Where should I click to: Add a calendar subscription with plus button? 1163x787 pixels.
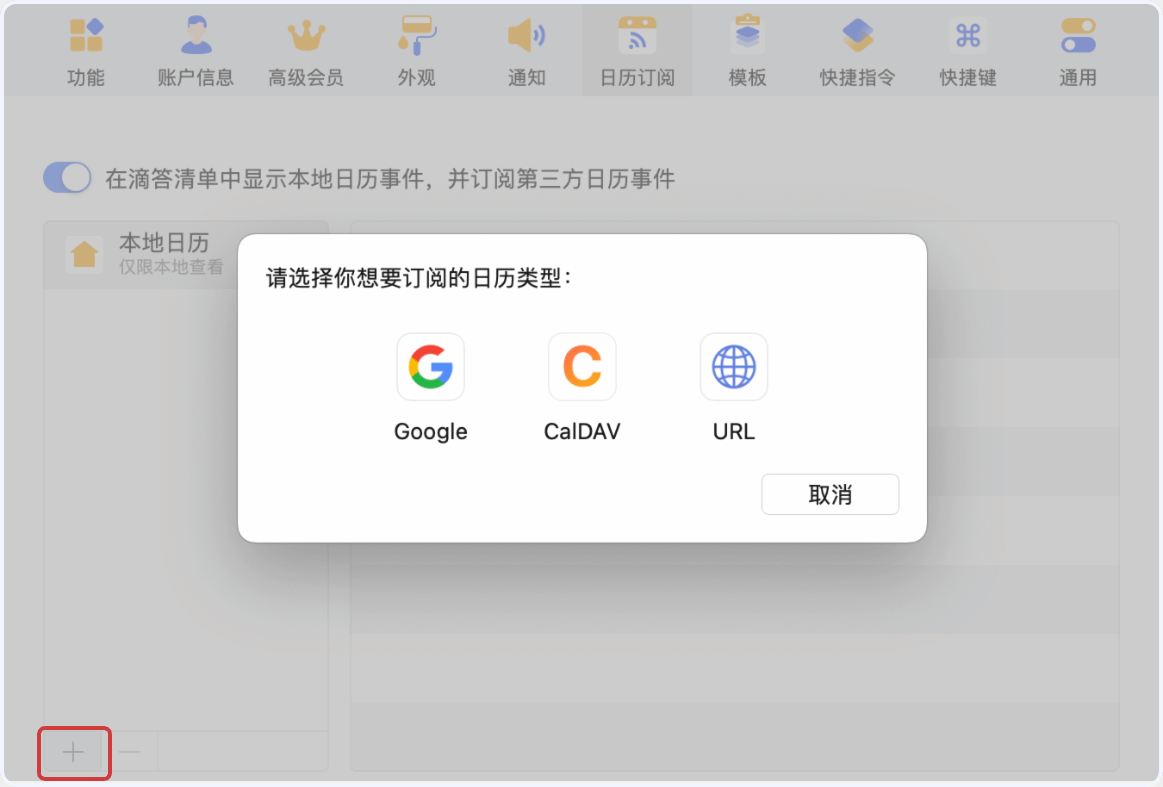73,752
